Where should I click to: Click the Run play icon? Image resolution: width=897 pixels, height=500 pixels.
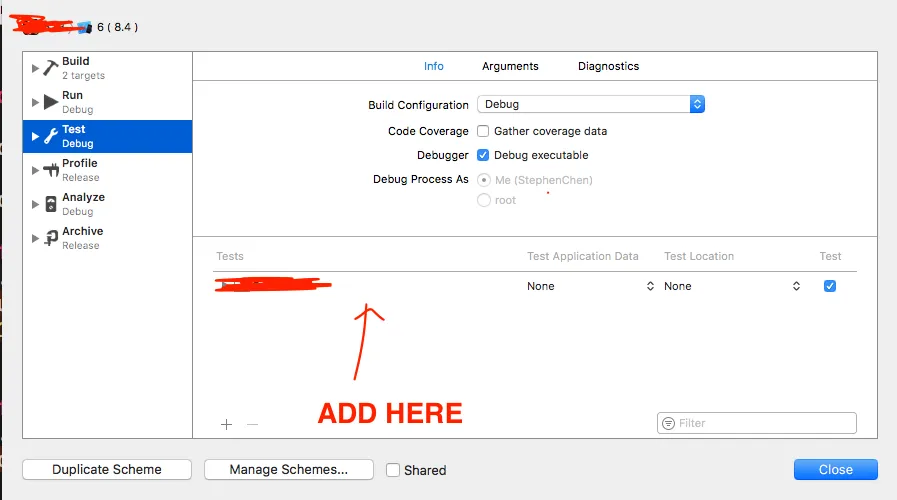(50, 102)
